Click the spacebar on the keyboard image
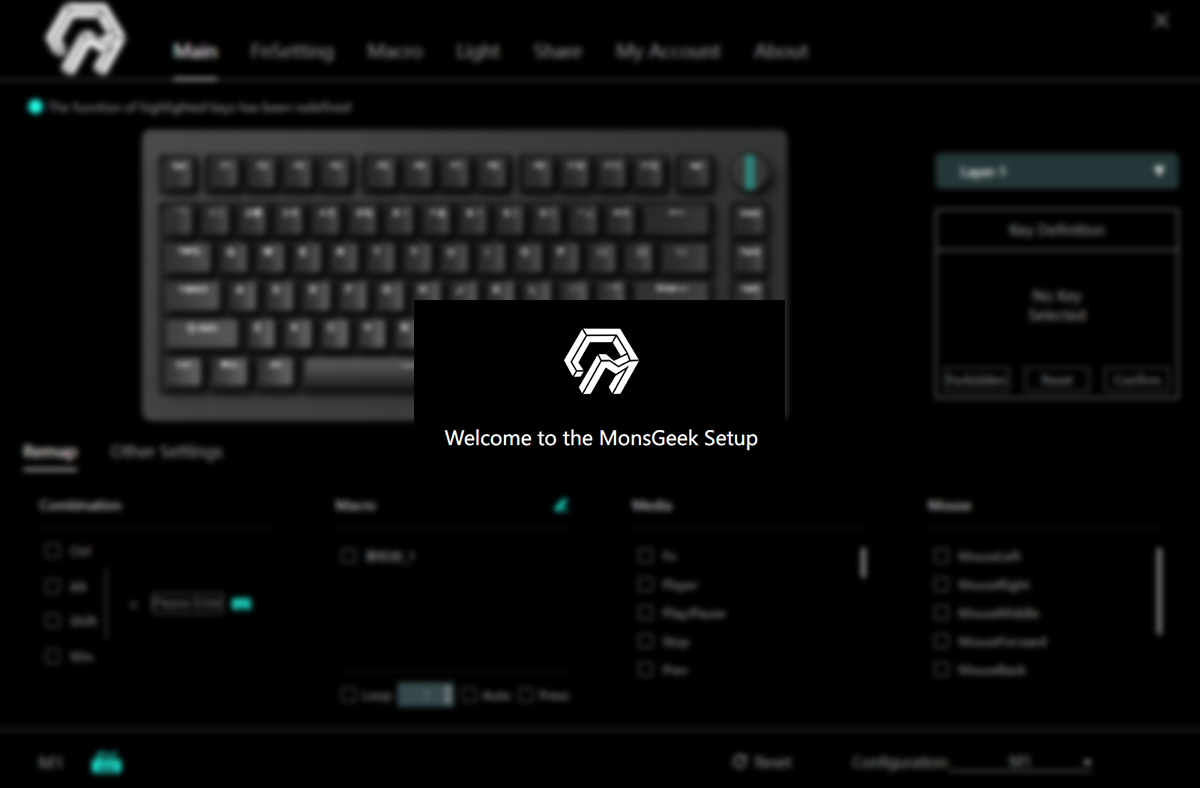 (359, 372)
